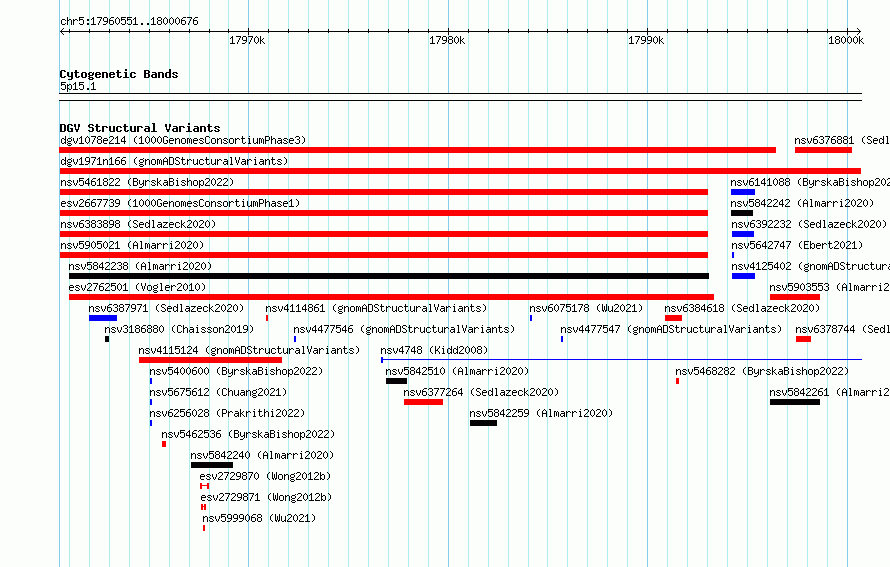Click the 18000k ruler marker
Image resolution: width=890 pixels, height=567 pixels.
click(846, 40)
